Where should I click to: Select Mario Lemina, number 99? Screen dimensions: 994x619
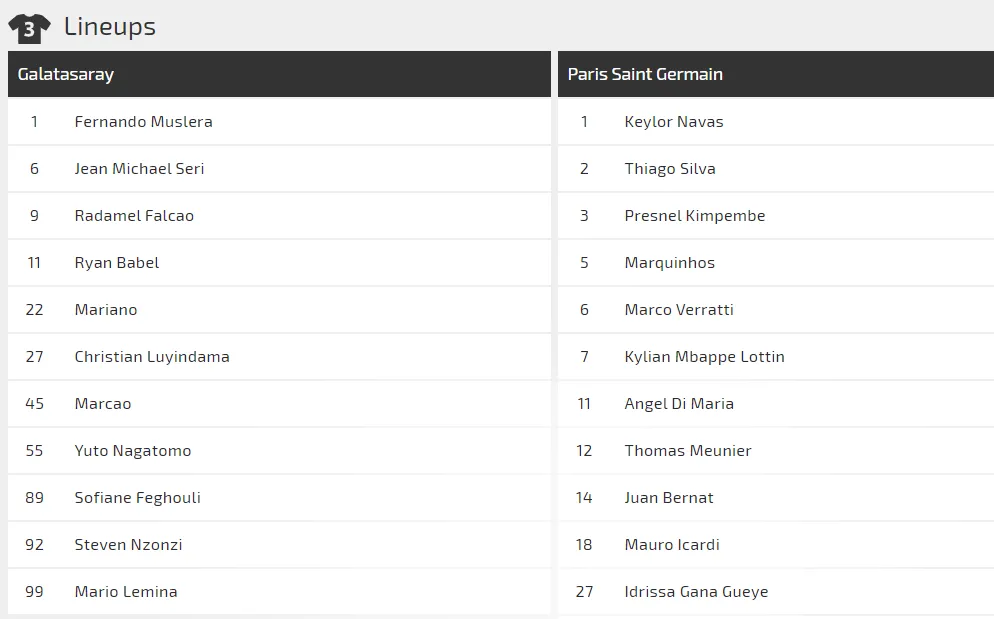tap(126, 592)
